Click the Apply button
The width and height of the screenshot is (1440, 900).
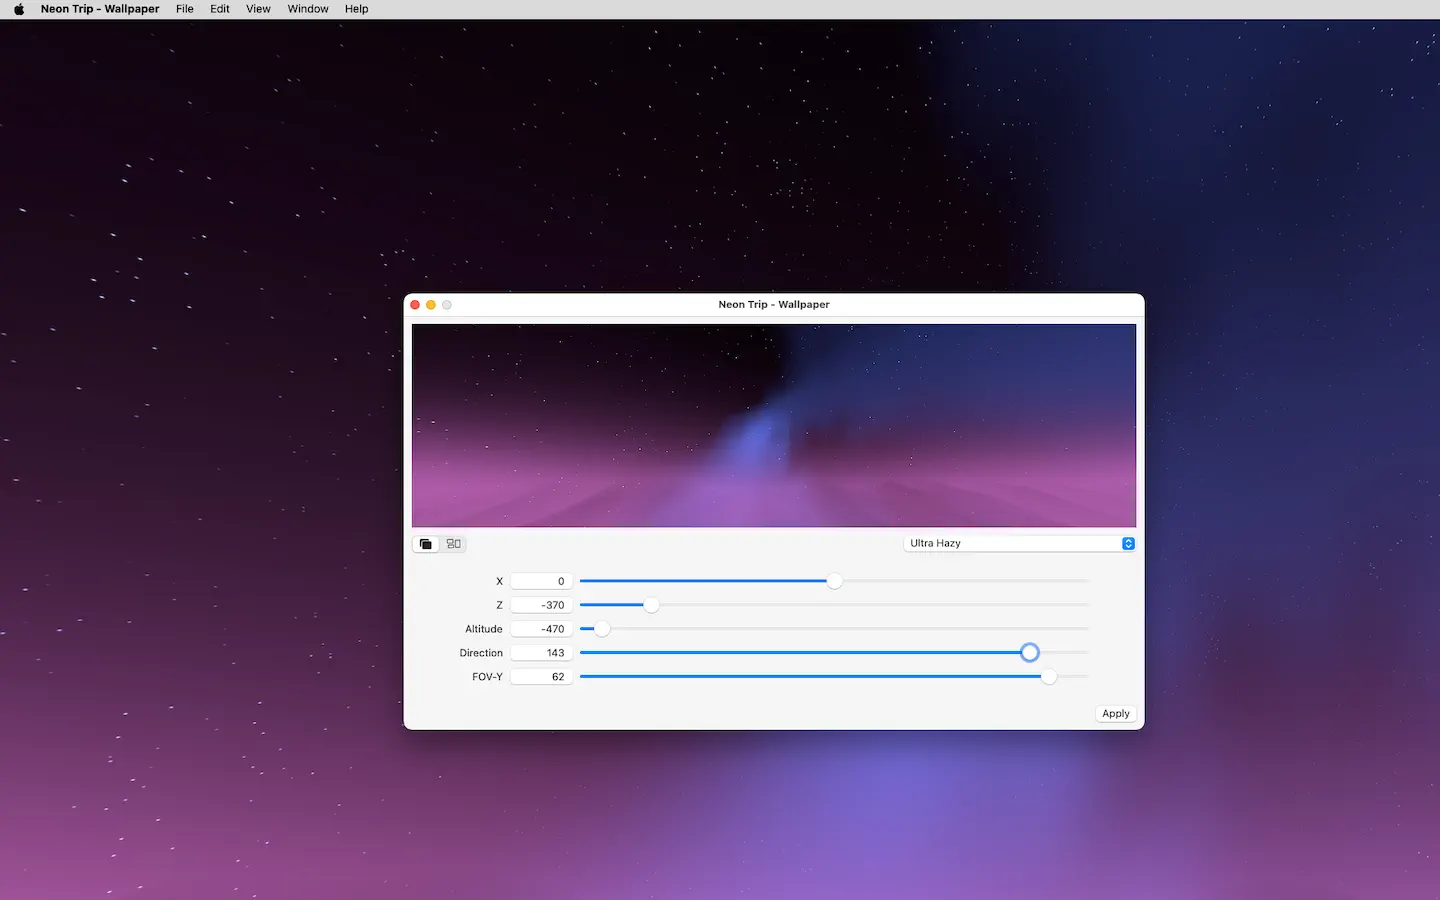tap(1116, 714)
